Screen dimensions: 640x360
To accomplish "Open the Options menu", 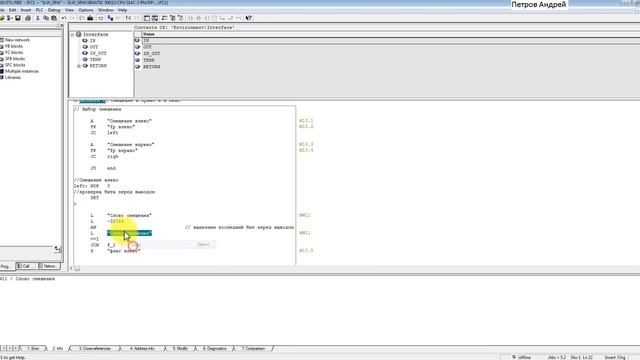I will point(86,10).
